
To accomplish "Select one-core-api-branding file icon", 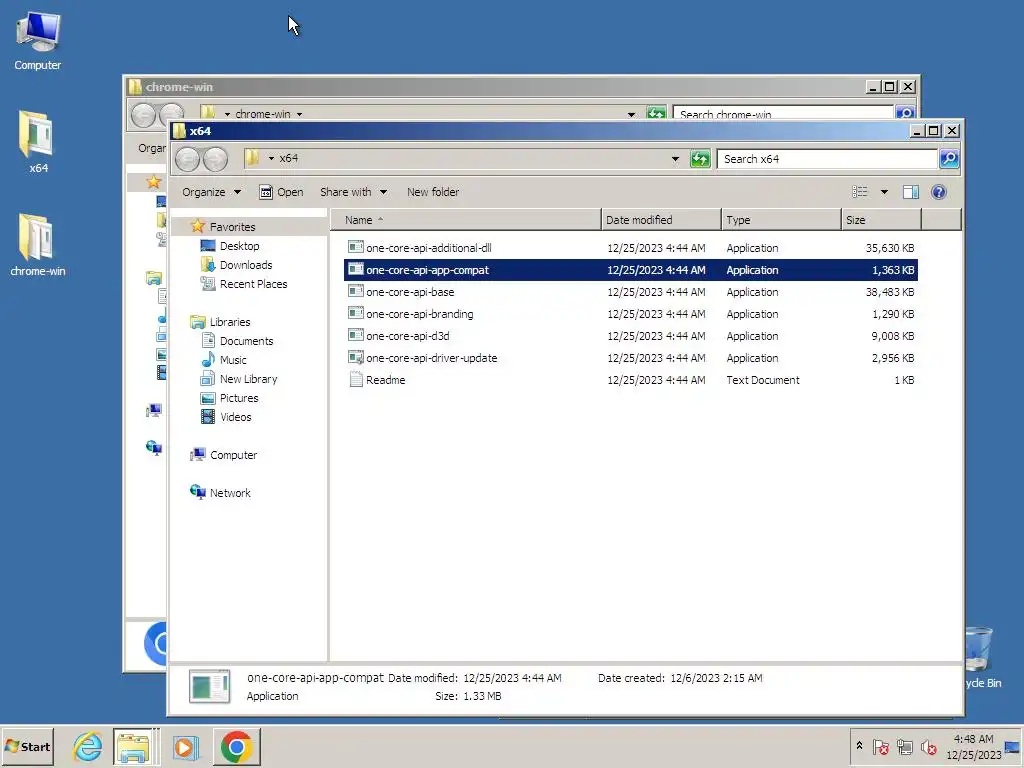I will pyautogui.click(x=355, y=313).
